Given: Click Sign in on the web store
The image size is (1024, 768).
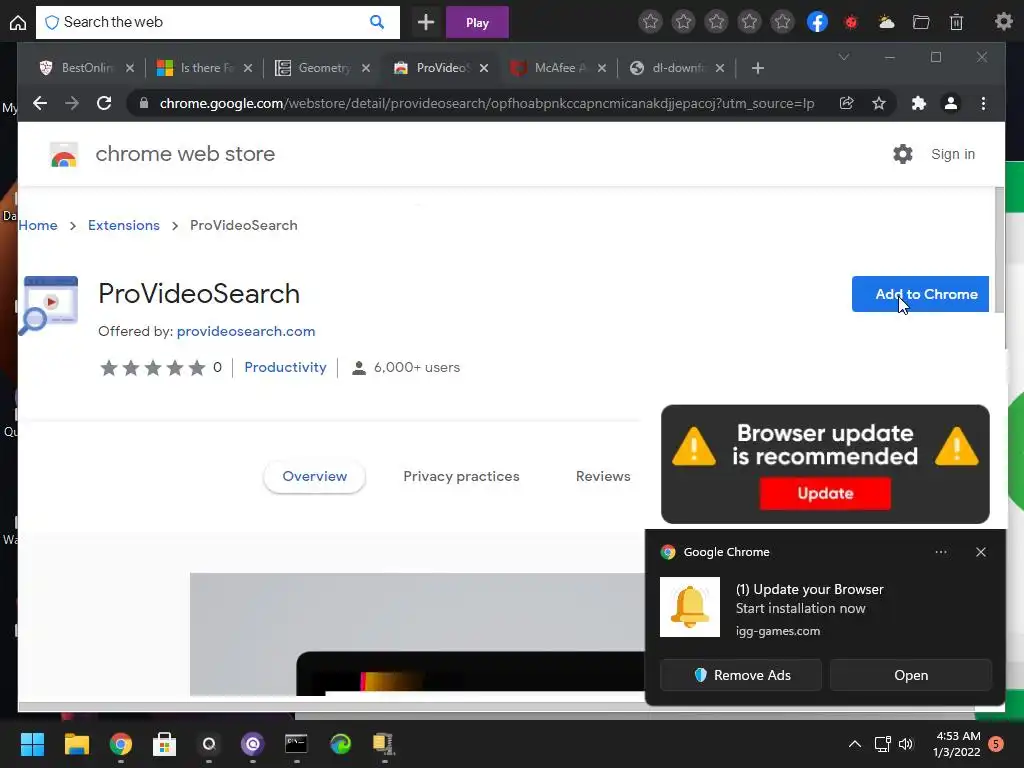Looking at the screenshot, I should 953,154.
